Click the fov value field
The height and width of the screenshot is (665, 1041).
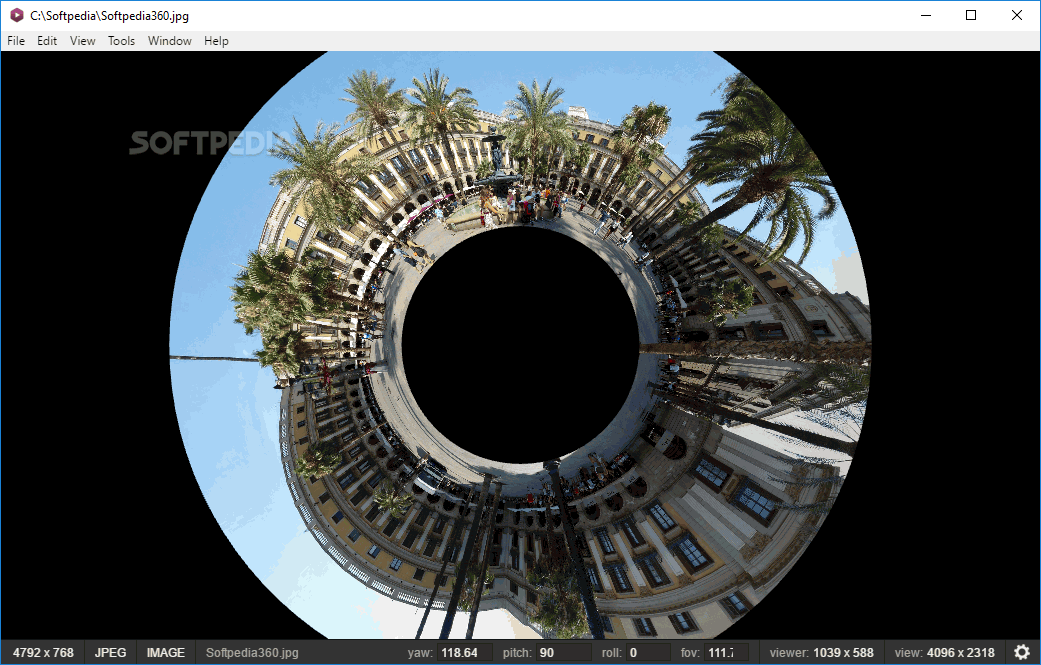point(726,652)
